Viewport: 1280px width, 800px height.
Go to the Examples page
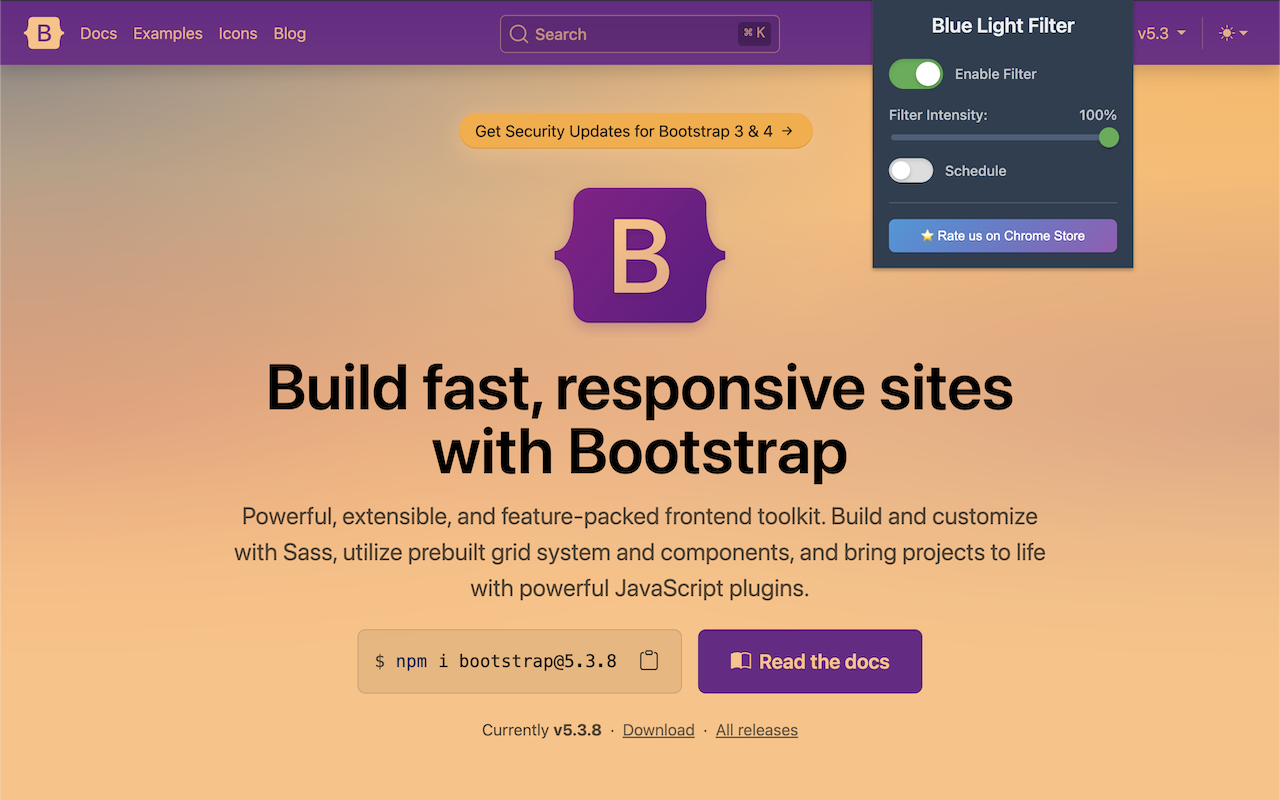tap(168, 33)
